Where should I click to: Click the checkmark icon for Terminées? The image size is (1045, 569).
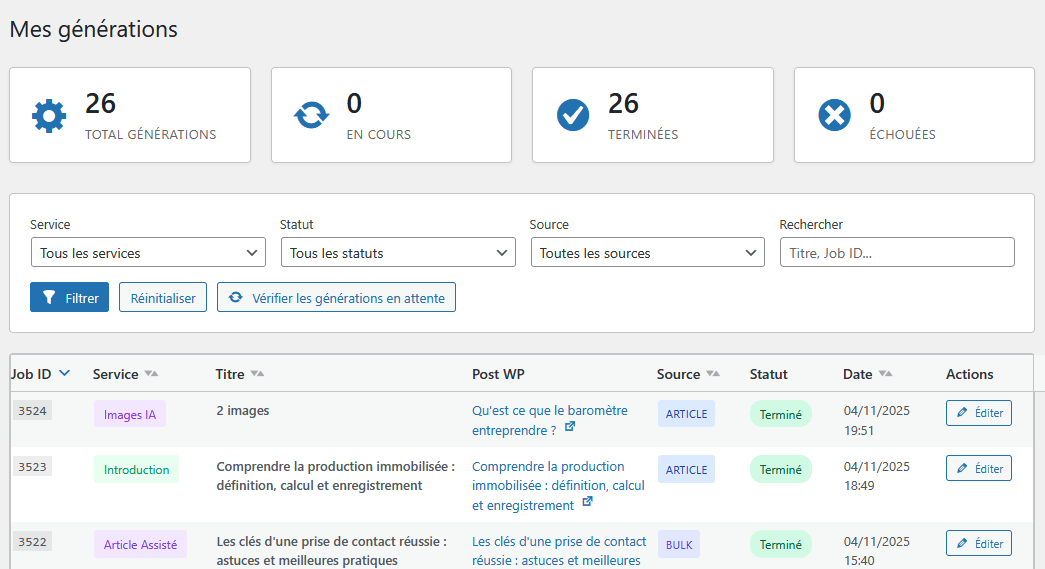point(573,116)
